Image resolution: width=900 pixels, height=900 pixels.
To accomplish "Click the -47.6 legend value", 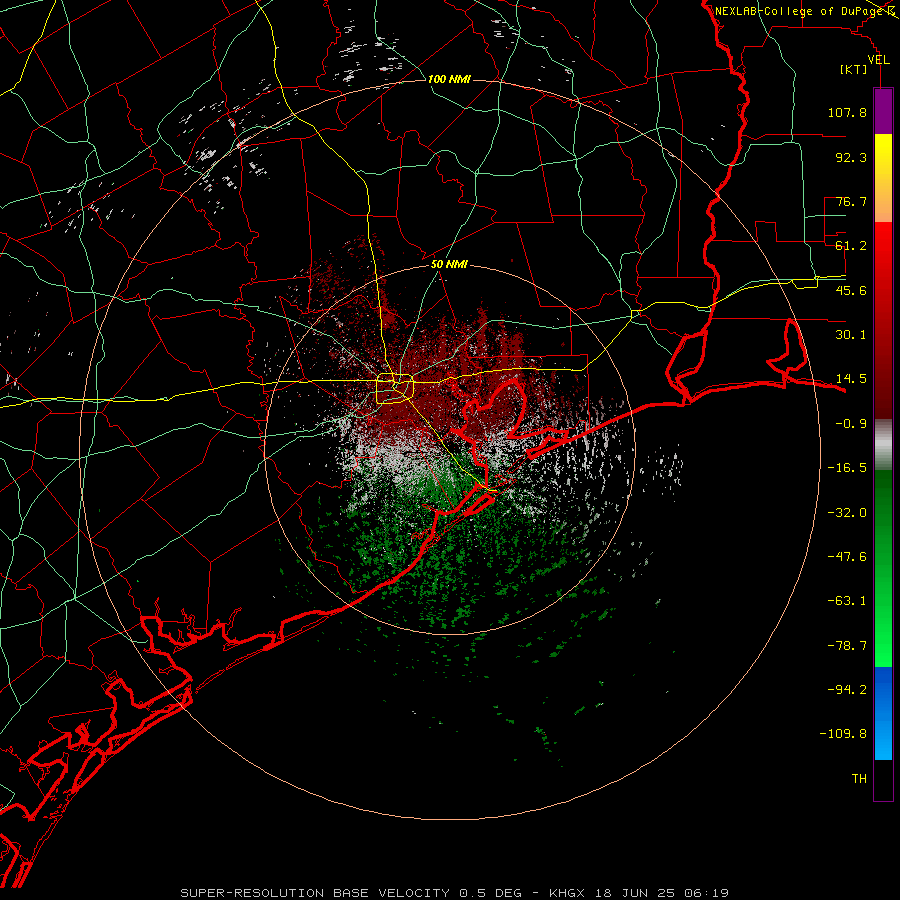I will pyautogui.click(x=847, y=557).
